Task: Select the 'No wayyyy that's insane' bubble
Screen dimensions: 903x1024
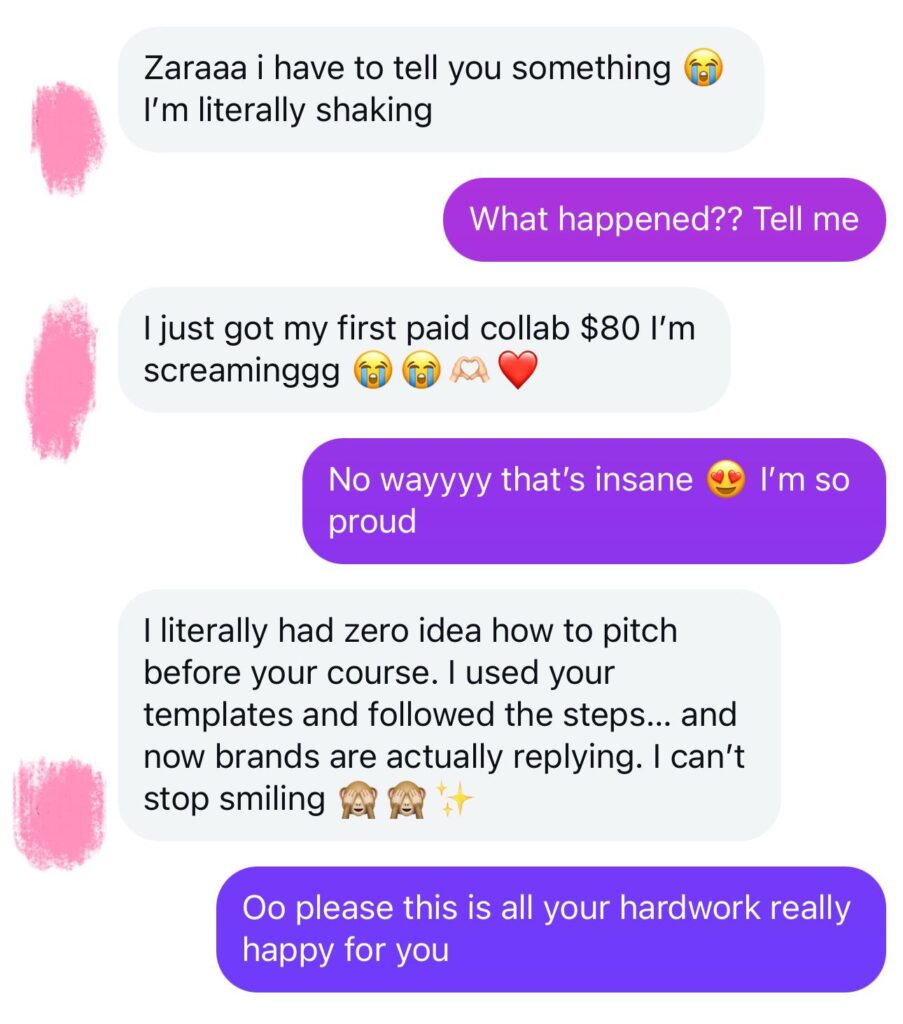Action: coord(594,501)
